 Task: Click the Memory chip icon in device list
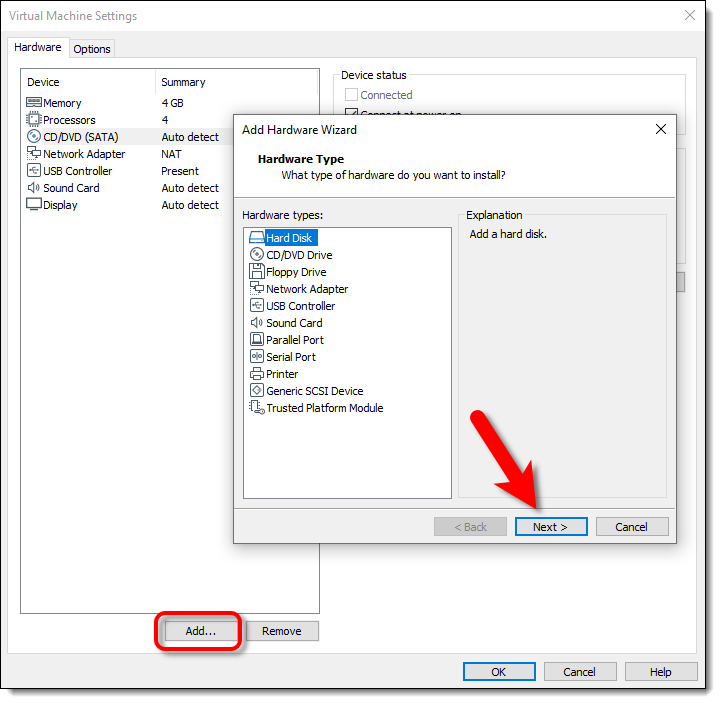tap(34, 102)
